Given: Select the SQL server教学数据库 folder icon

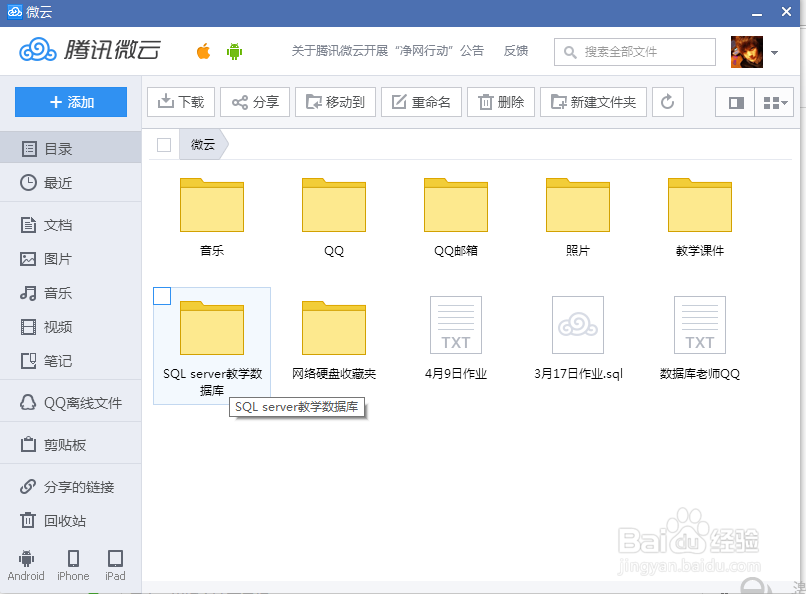Looking at the screenshot, I should point(212,327).
